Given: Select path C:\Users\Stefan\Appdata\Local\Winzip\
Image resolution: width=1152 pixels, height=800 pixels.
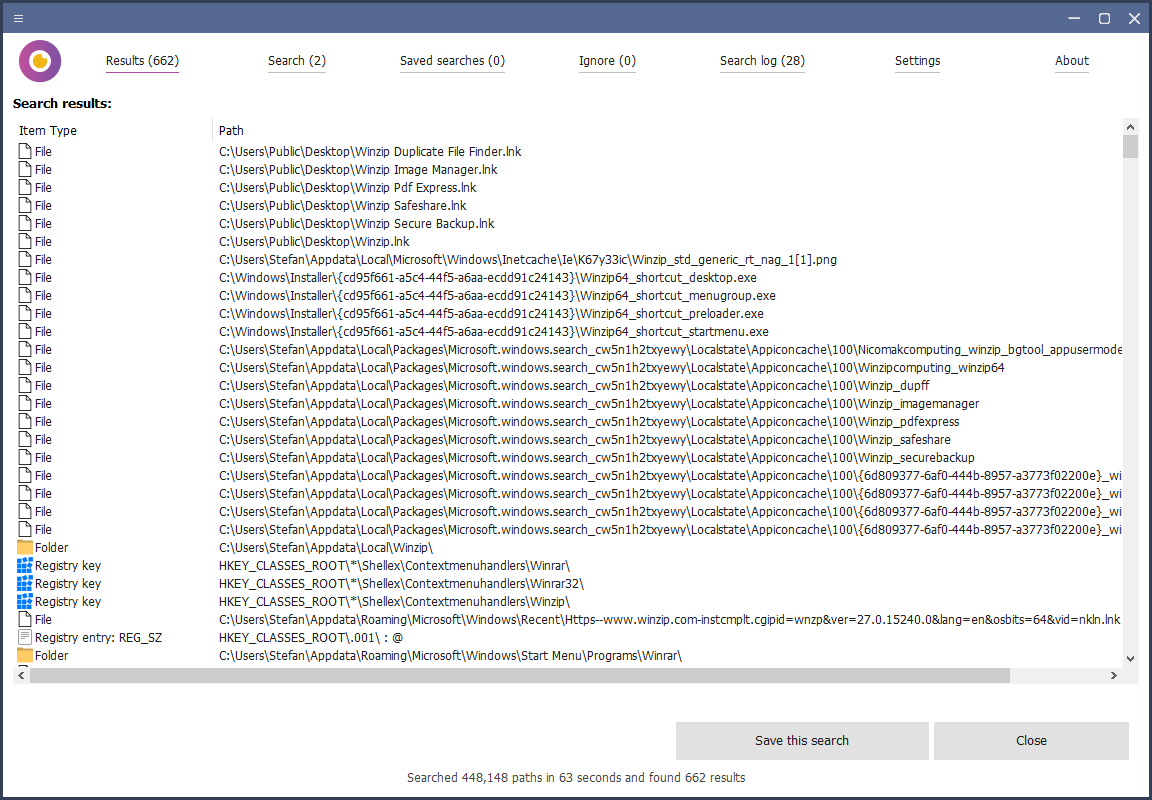Looking at the screenshot, I should pos(326,547).
